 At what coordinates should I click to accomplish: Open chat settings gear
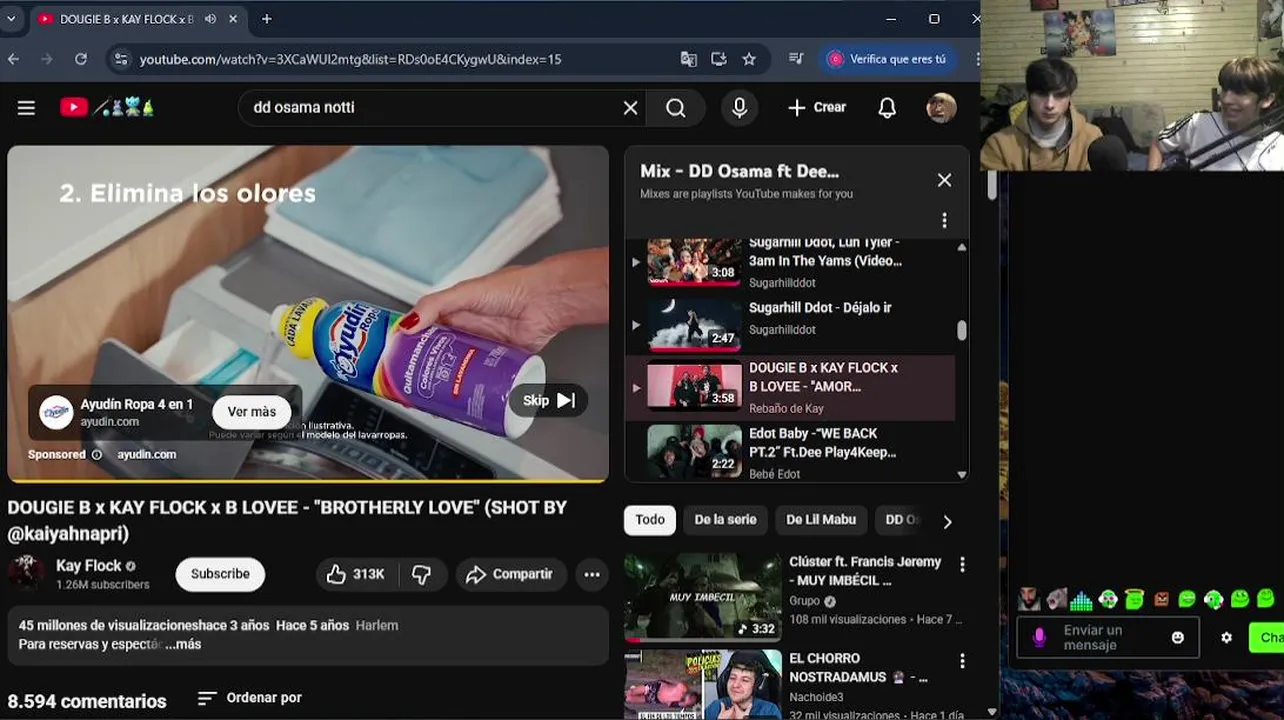click(1227, 638)
